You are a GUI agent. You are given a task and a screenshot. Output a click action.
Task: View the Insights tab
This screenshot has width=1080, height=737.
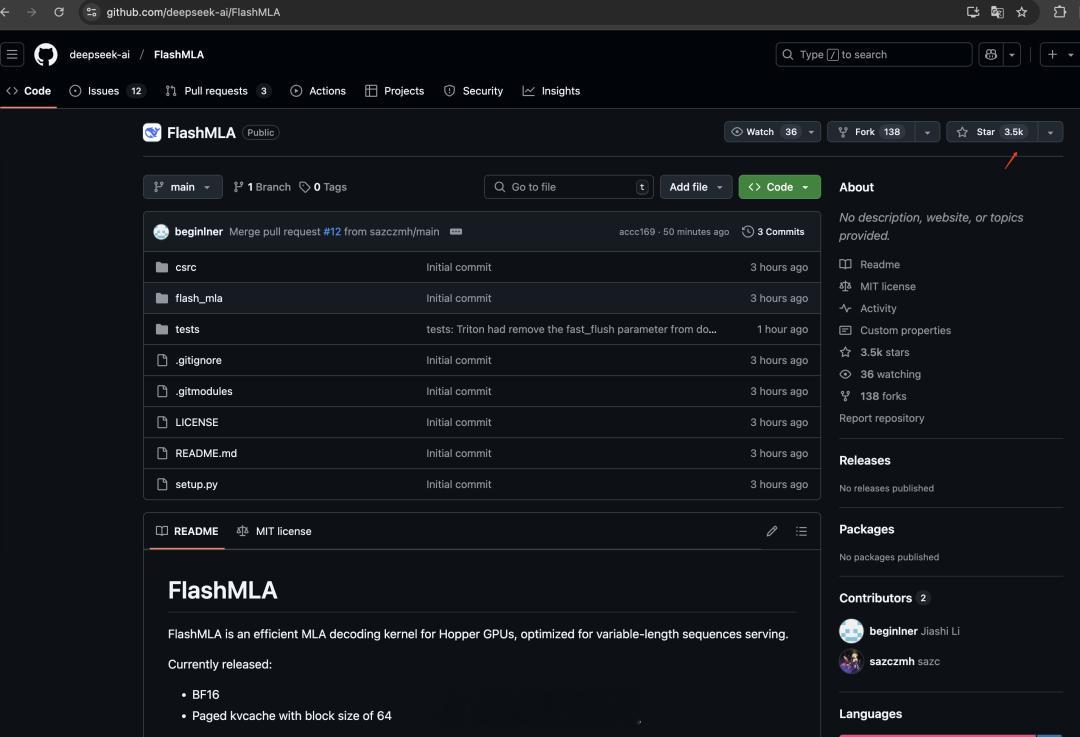(x=551, y=91)
